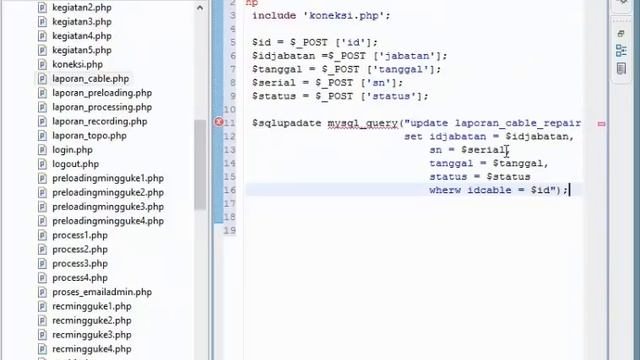This screenshot has height=360, width=640.
Task: Select laporan_recording.php
Action: [x=100, y=122]
